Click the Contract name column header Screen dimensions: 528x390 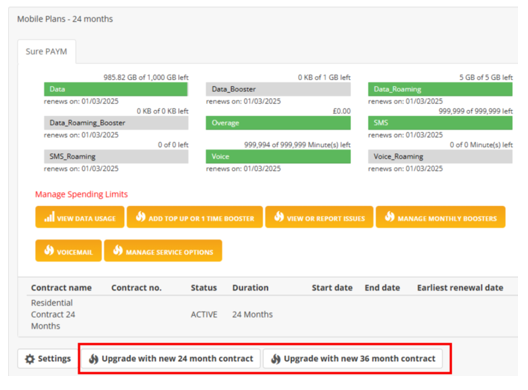click(61, 288)
